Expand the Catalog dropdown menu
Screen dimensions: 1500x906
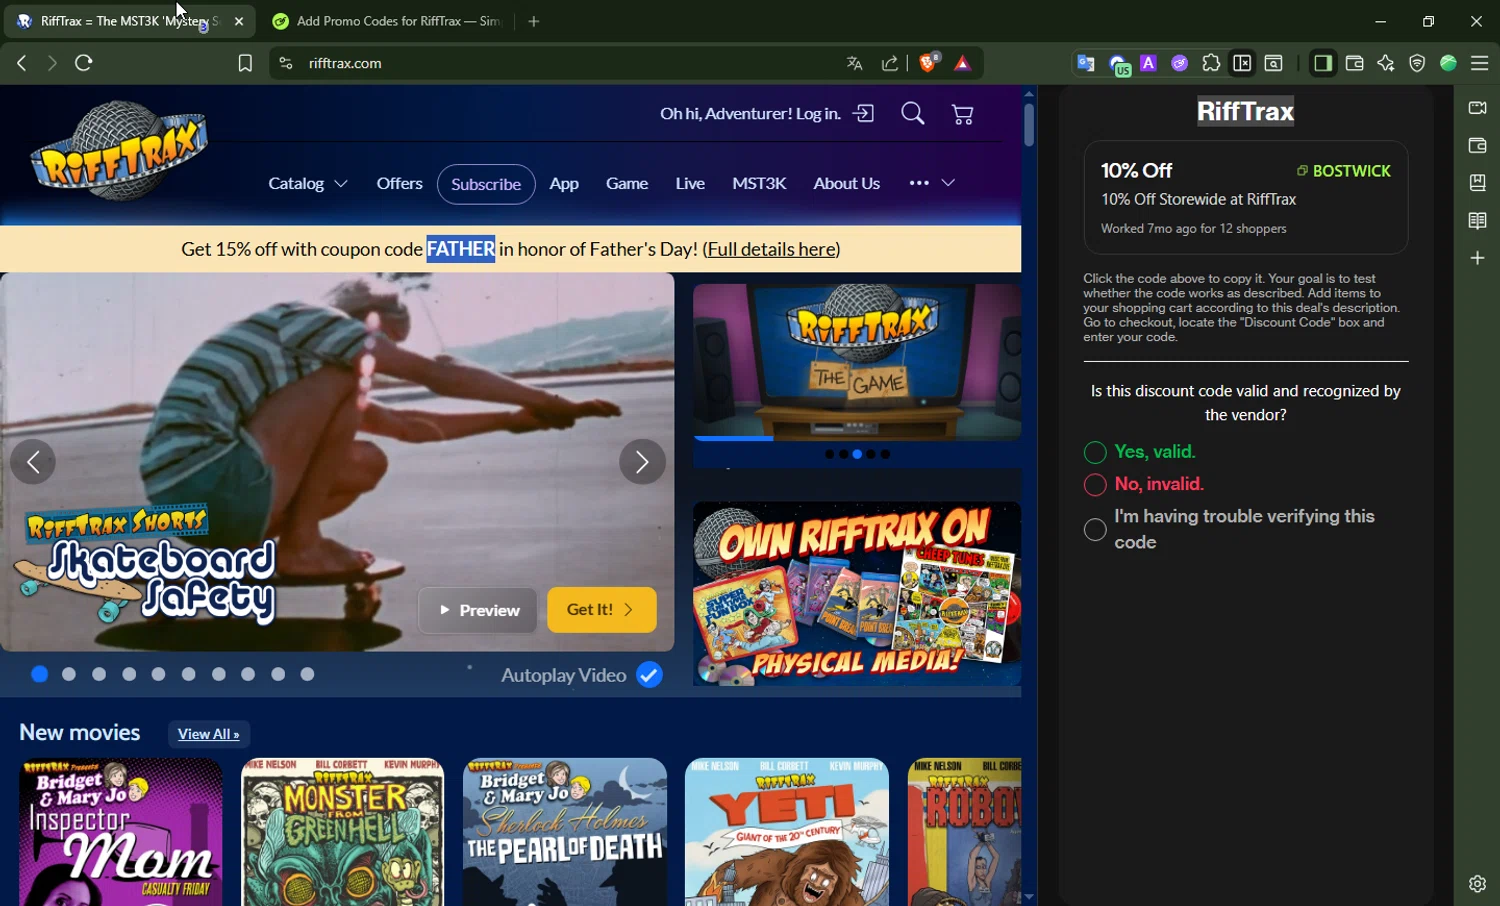pyautogui.click(x=308, y=184)
